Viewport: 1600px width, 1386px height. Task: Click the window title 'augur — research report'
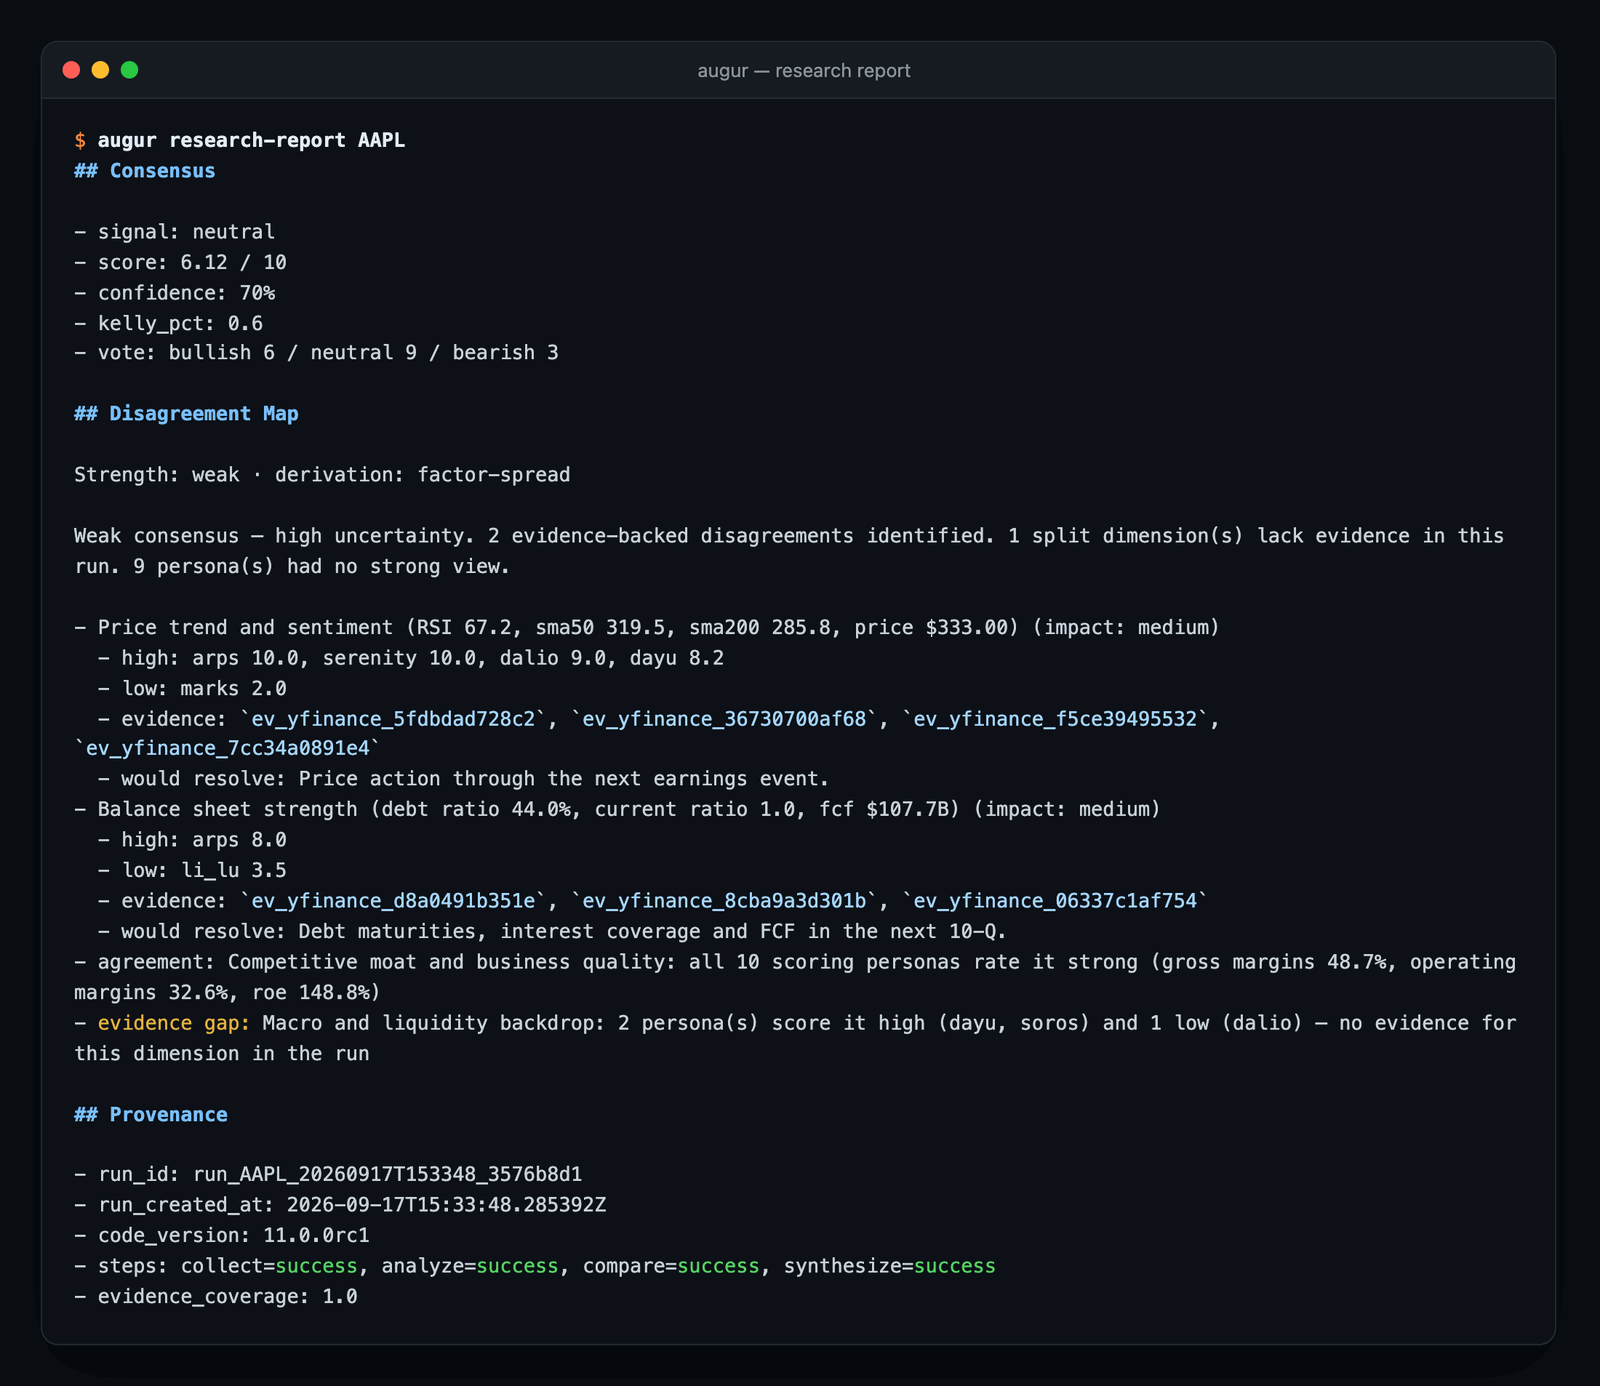[x=804, y=71]
